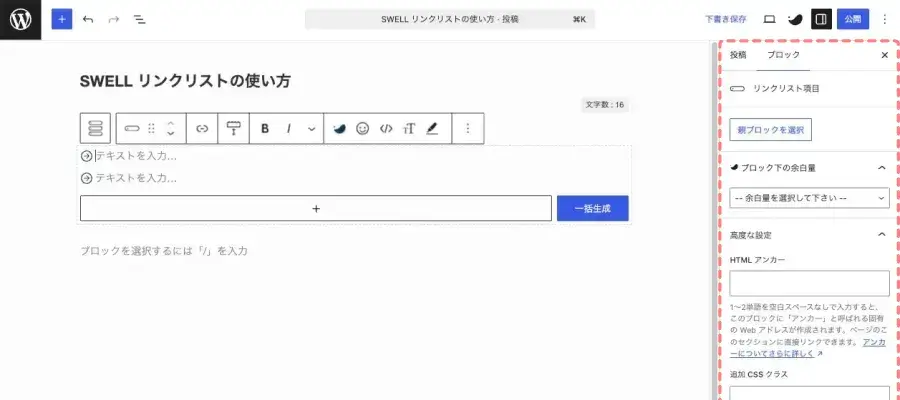
Task: Insert a link with the link icon
Action: point(202,129)
